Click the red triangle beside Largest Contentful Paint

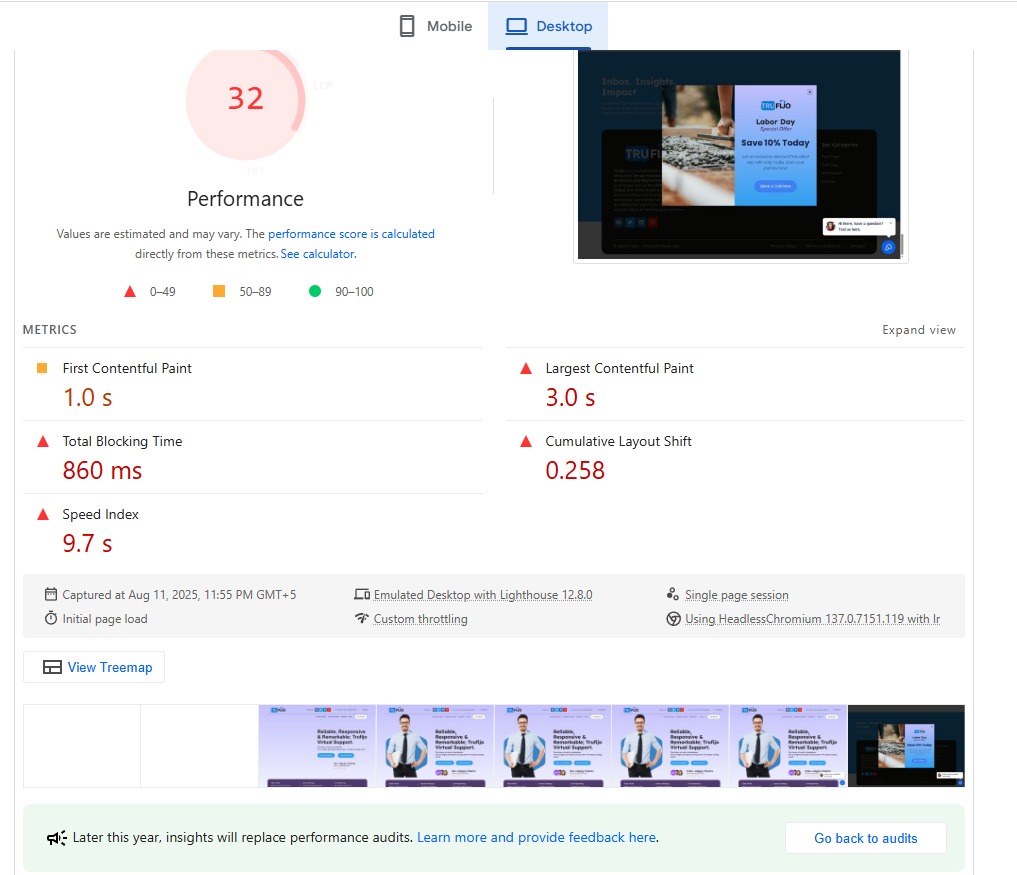(x=526, y=369)
